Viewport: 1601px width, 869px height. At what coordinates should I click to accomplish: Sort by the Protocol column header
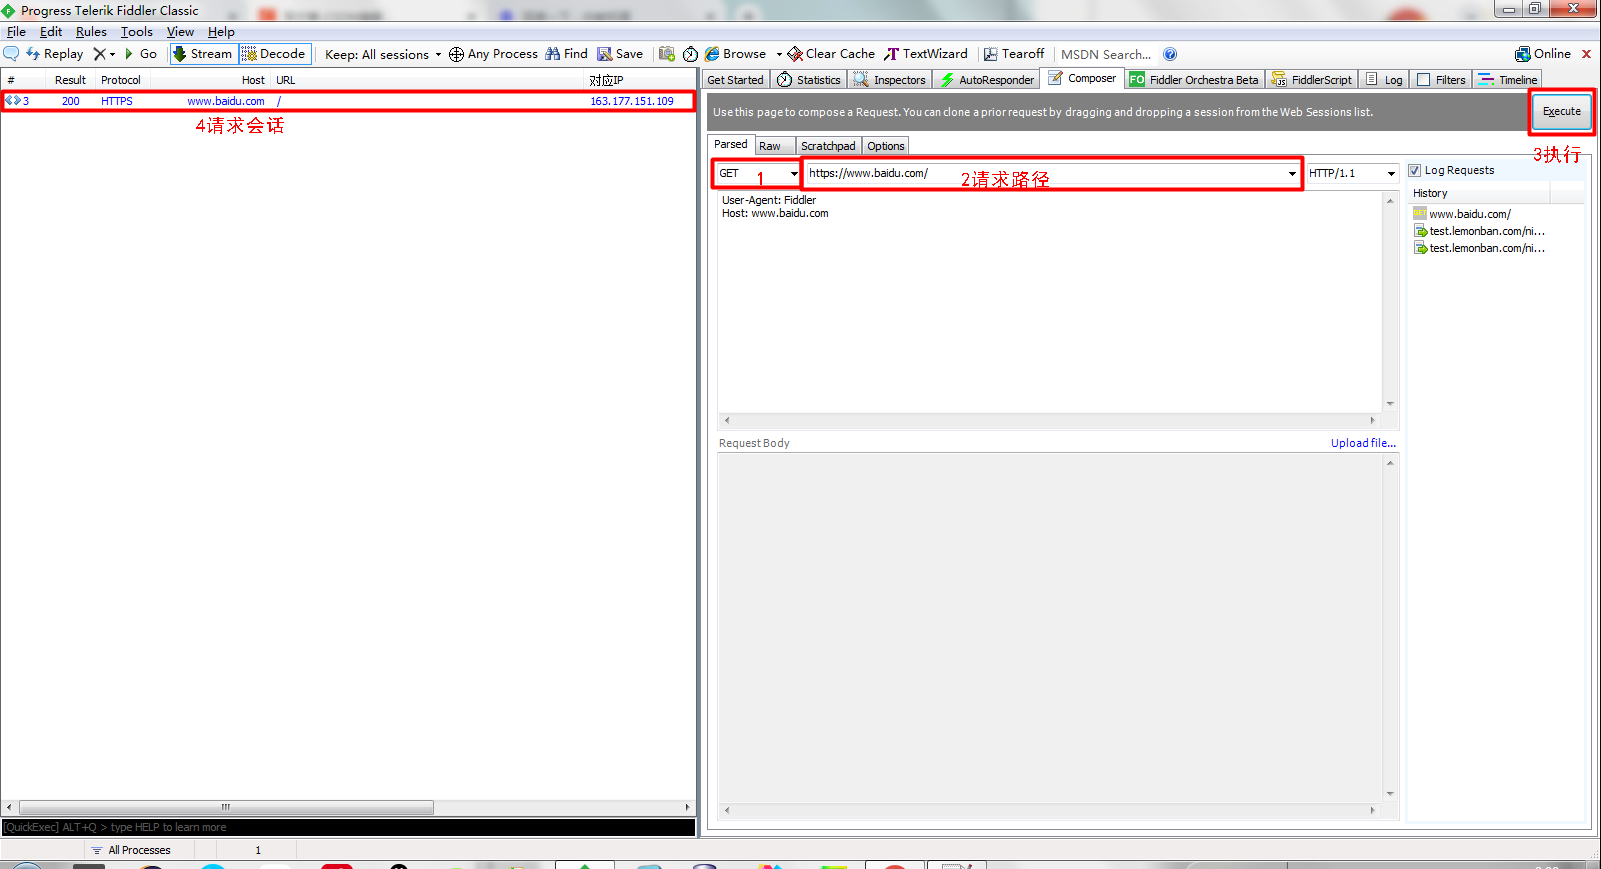(x=121, y=80)
